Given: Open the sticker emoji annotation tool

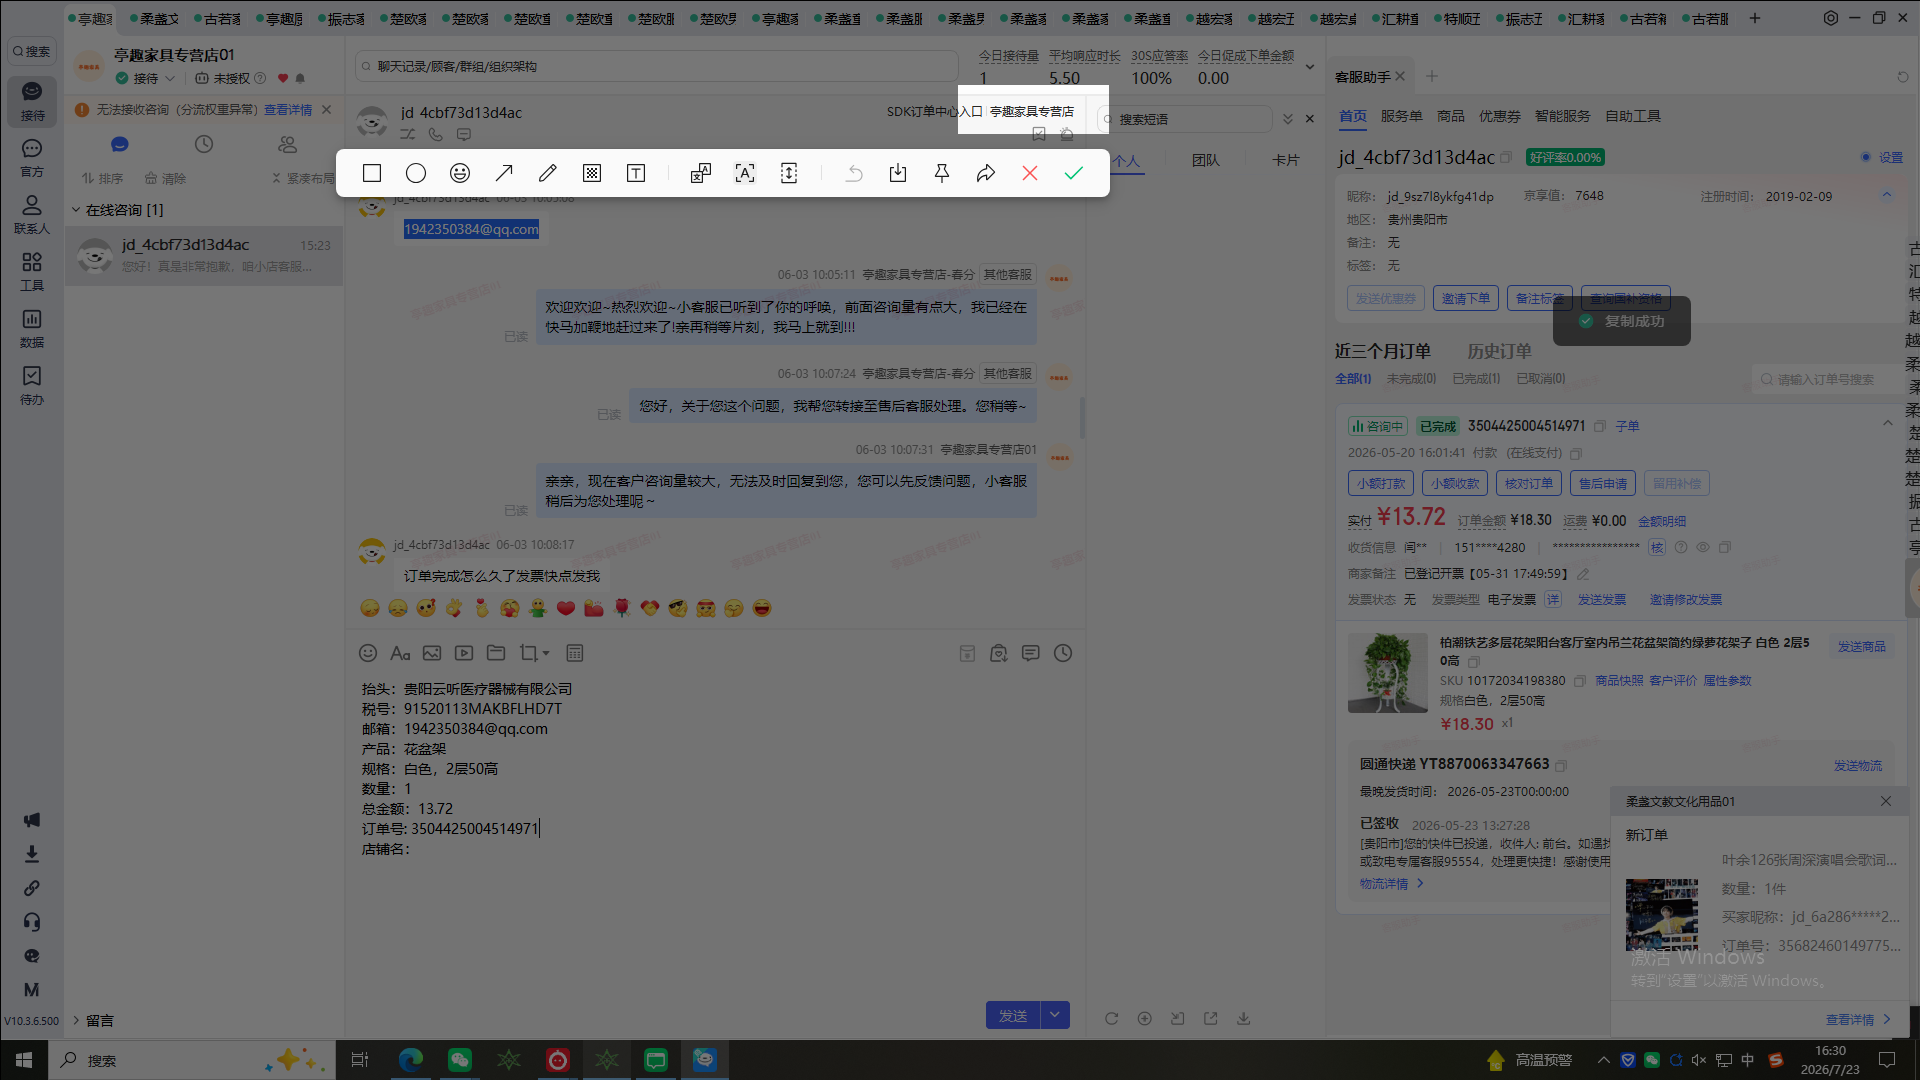Looking at the screenshot, I should click(x=460, y=173).
